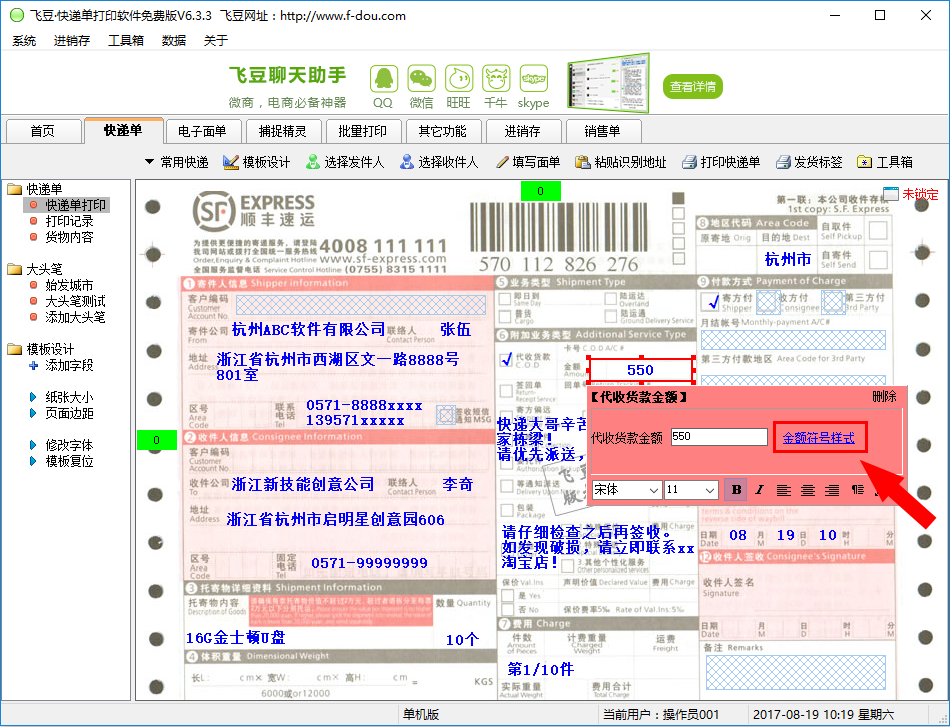Click the 微信 WeChat icon

click(x=421, y=79)
